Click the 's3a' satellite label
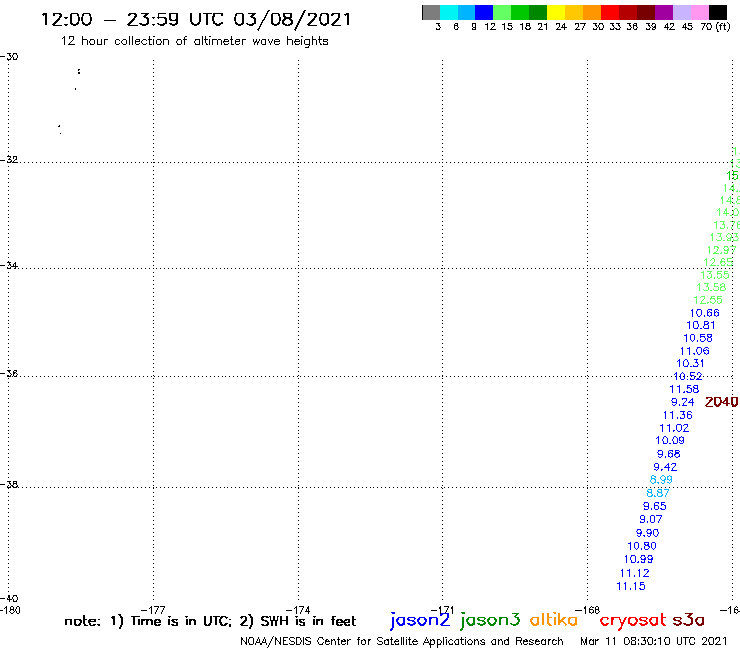Viewport: 740px width, 650px height. (x=688, y=620)
